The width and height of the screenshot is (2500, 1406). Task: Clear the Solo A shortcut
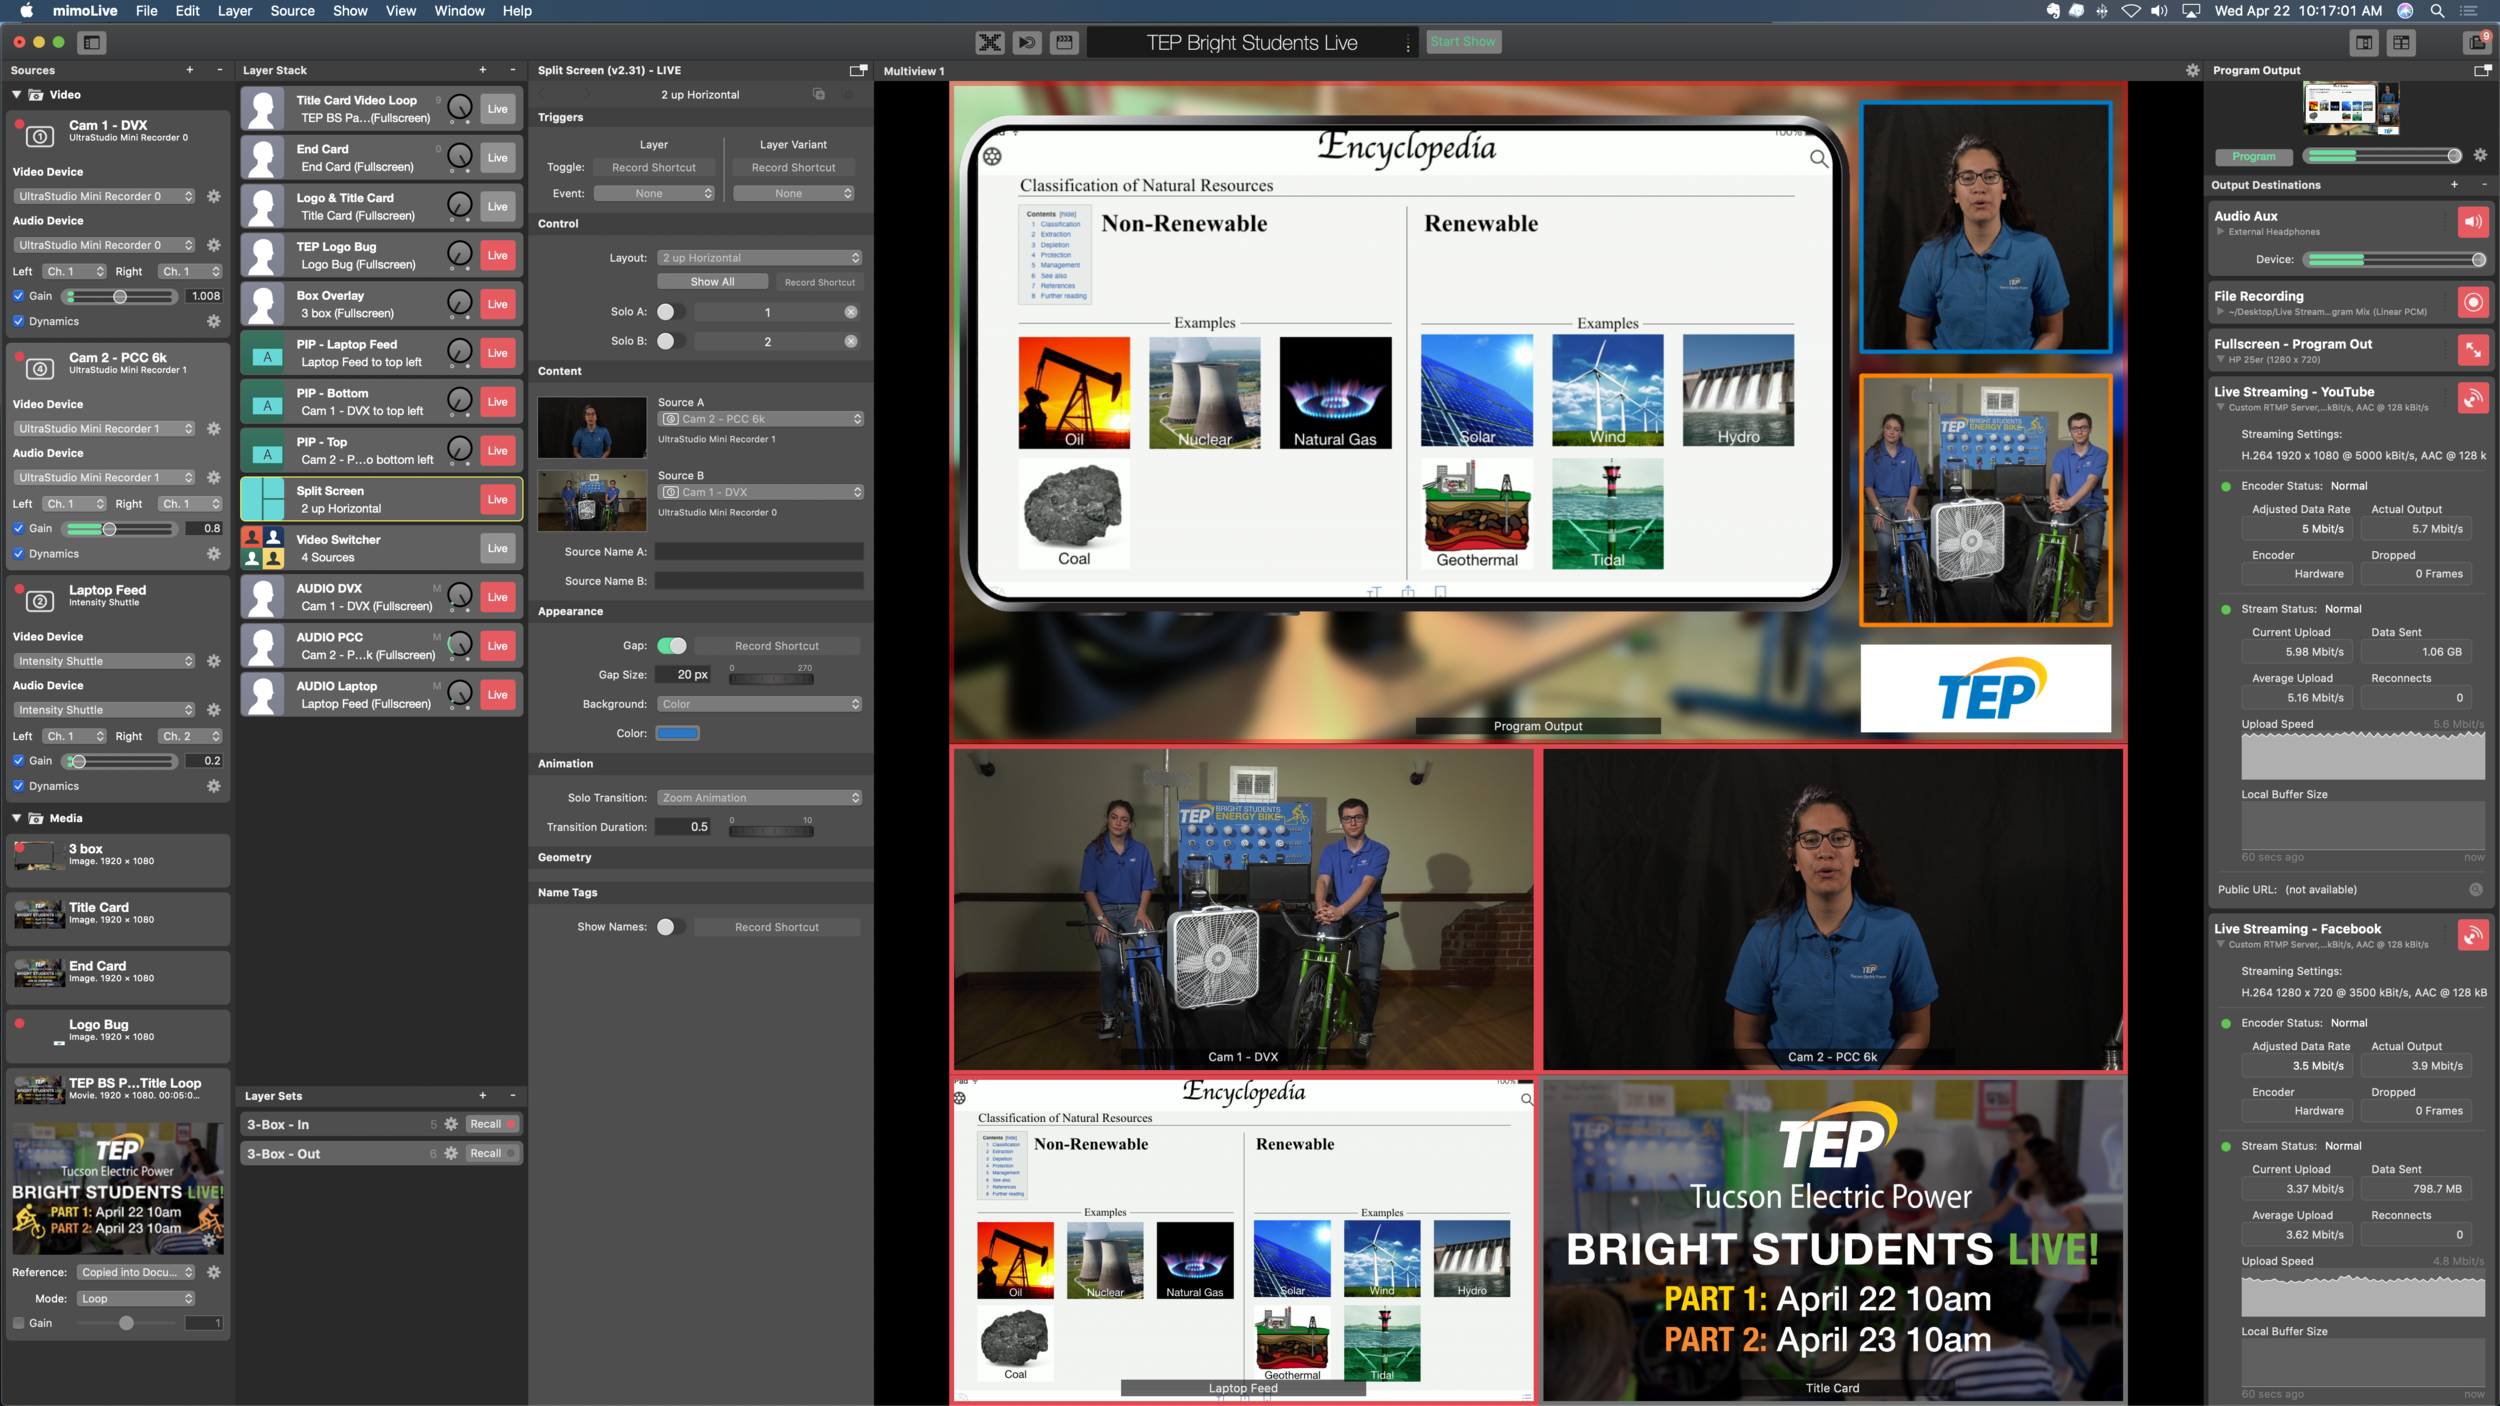coord(850,312)
